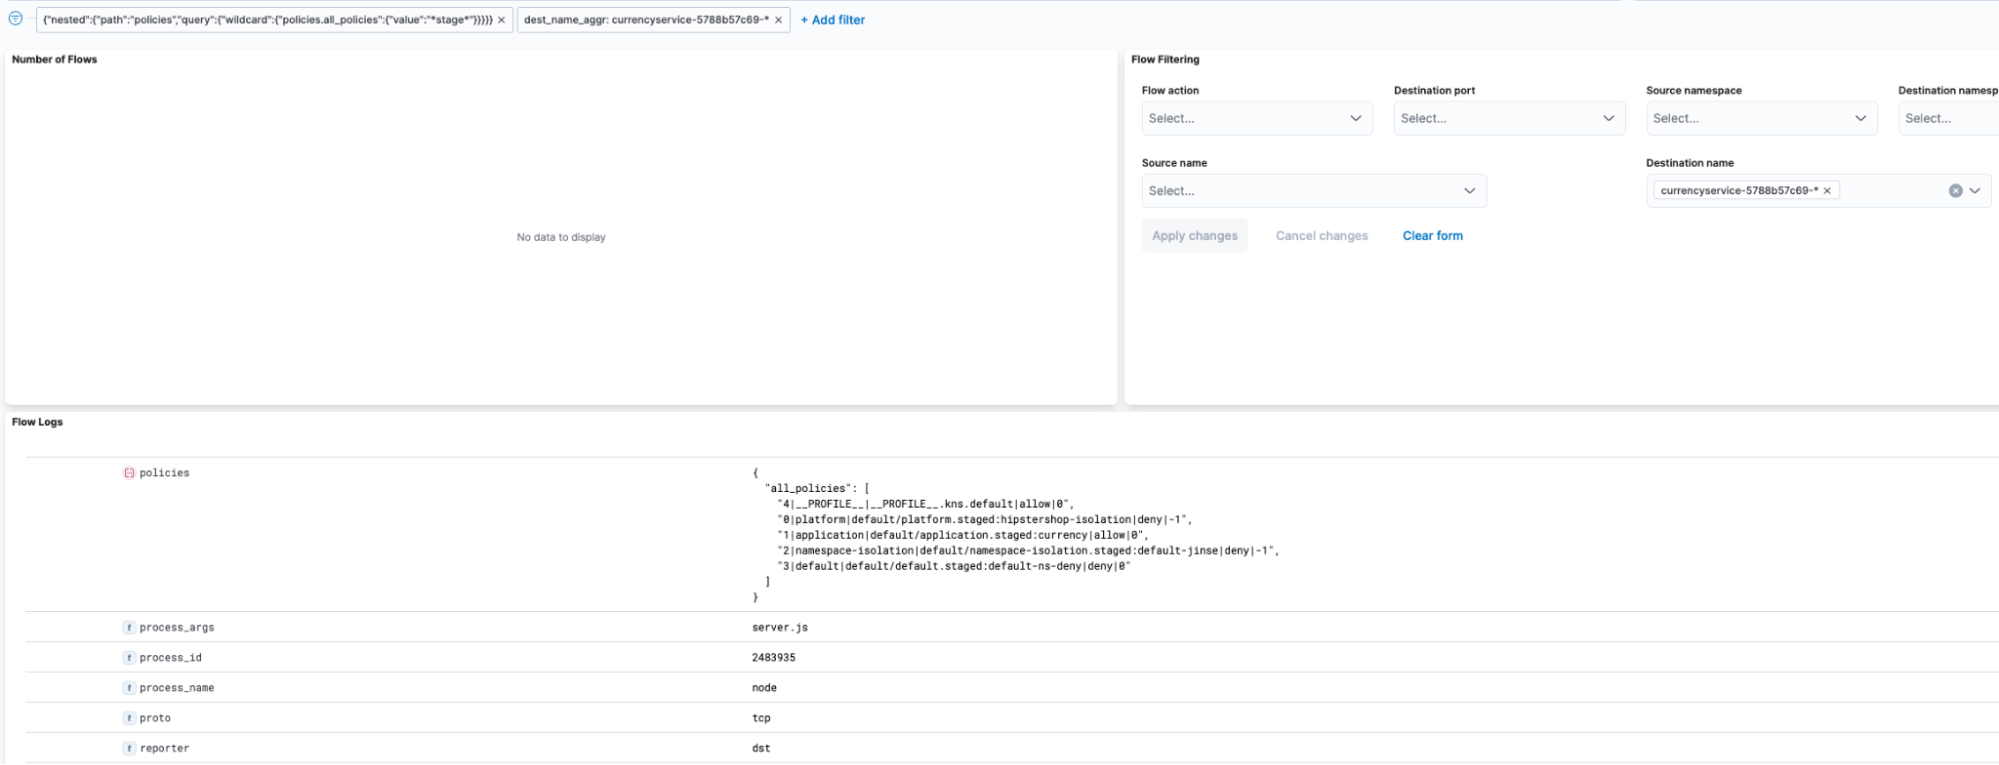This screenshot has height=765, width=1999.
Task: Select the process_id field name
Action: [170, 658]
